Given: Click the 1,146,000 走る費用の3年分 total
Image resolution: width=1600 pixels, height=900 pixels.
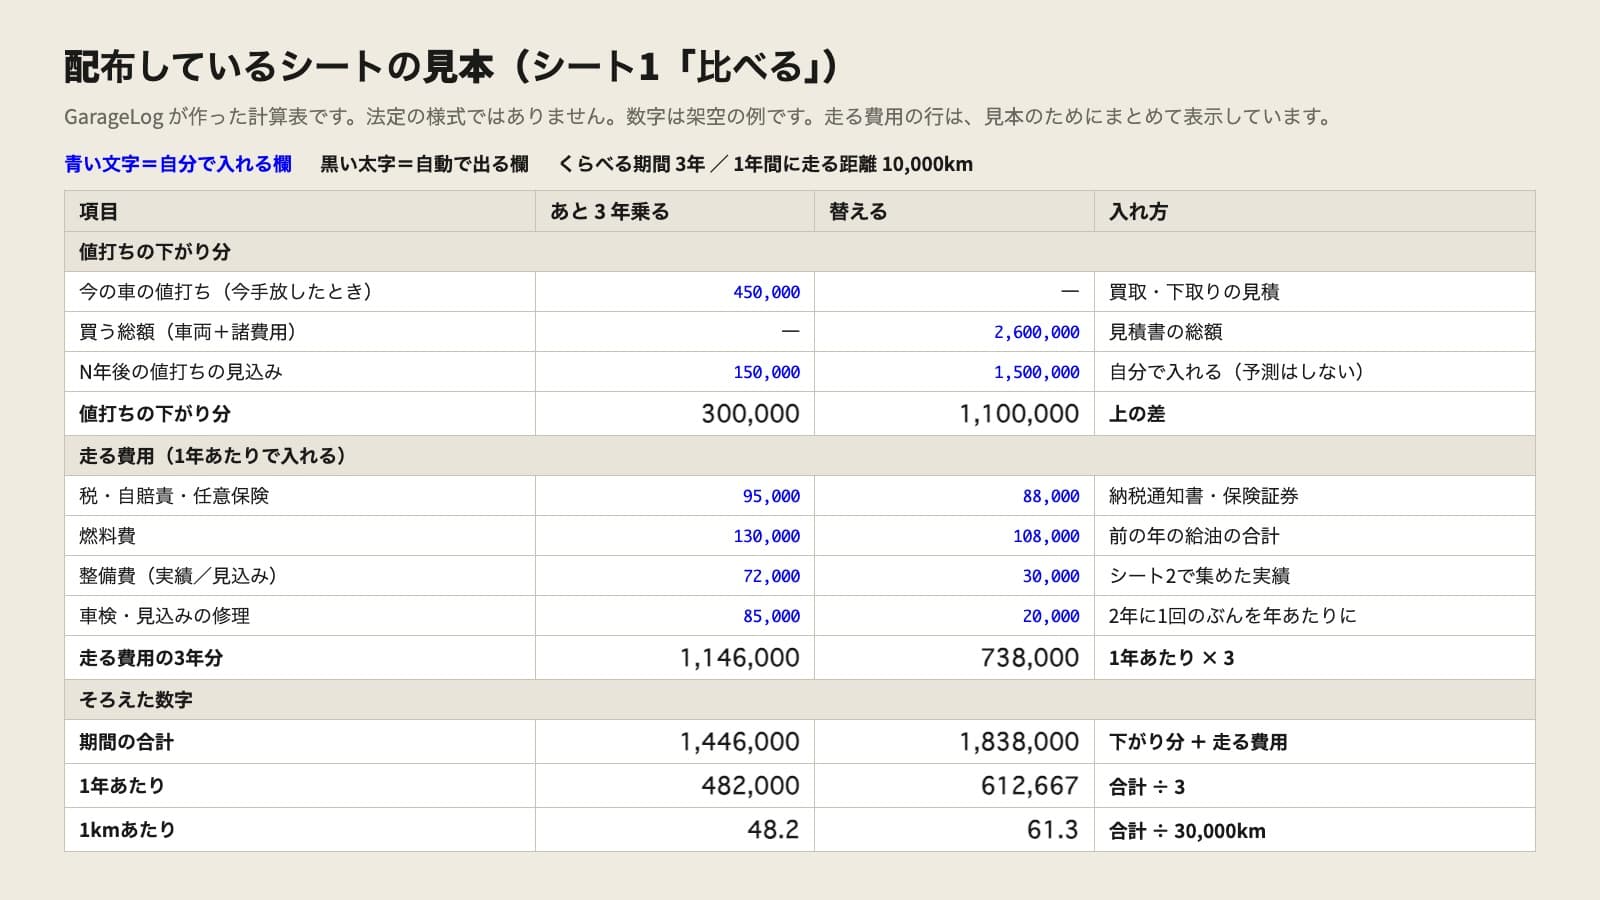Looking at the screenshot, I should tap(739, 658).
